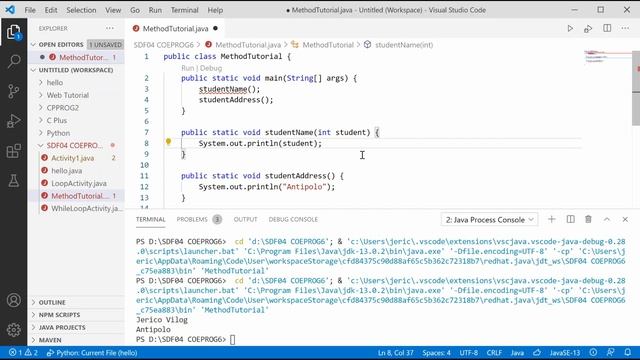Image resolution: width=640 pixels, height=360 pixels.
Task: Open the File menu
Action: (x=30, y=10)
